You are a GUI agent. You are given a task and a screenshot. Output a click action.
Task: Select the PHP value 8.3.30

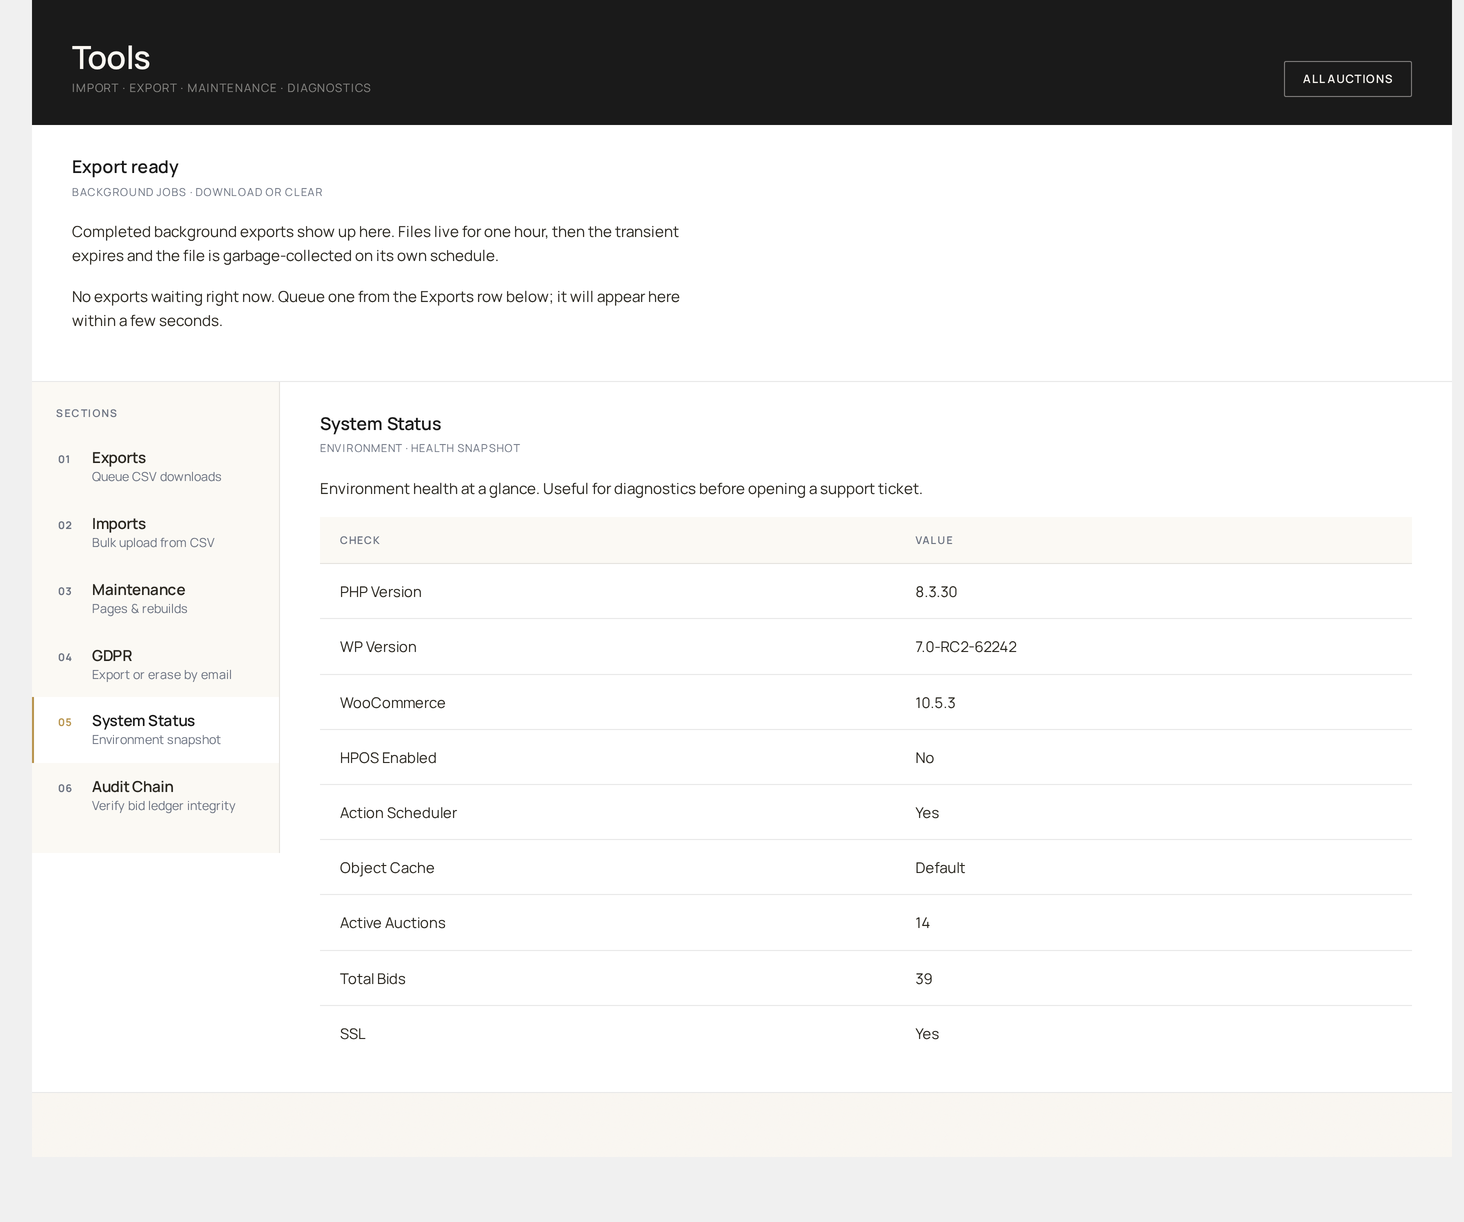click(x=936, y=592)
